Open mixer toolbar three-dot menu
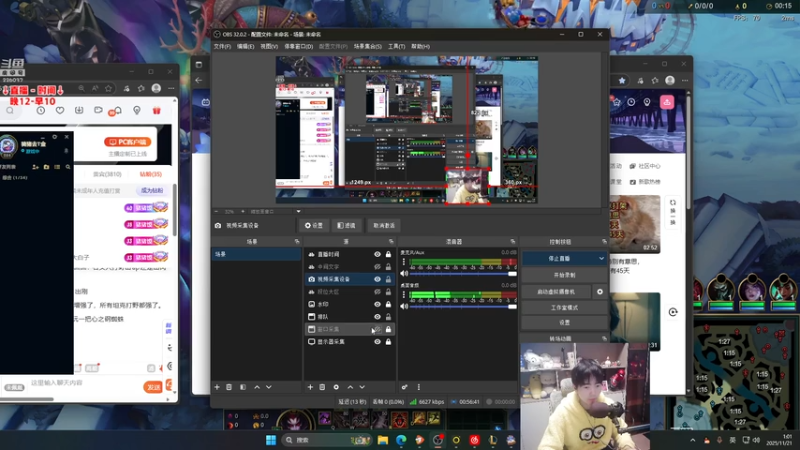 point(419,387)
